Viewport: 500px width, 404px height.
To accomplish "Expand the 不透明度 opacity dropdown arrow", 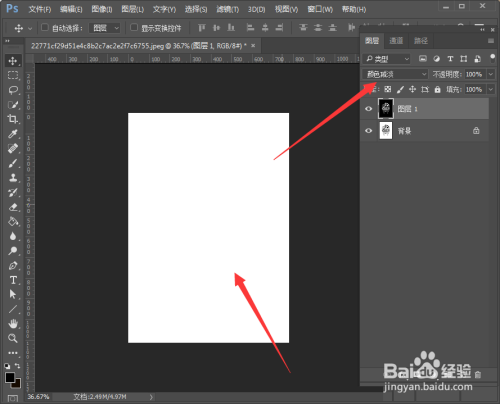I will [491, 74].
